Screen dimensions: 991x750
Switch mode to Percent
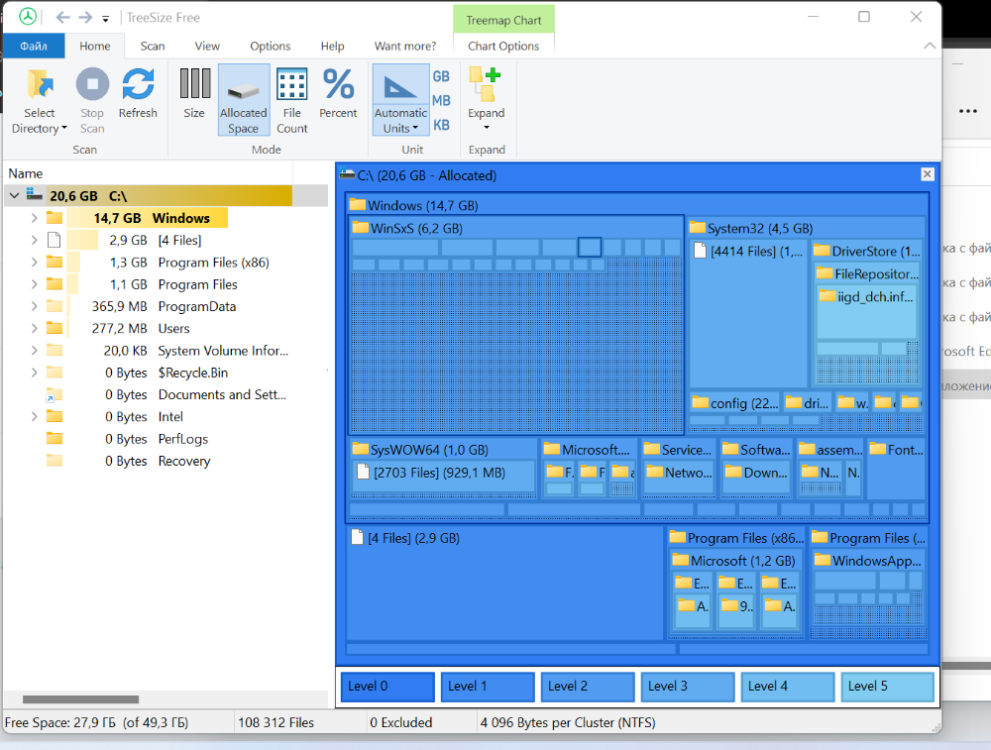(338, 94)
